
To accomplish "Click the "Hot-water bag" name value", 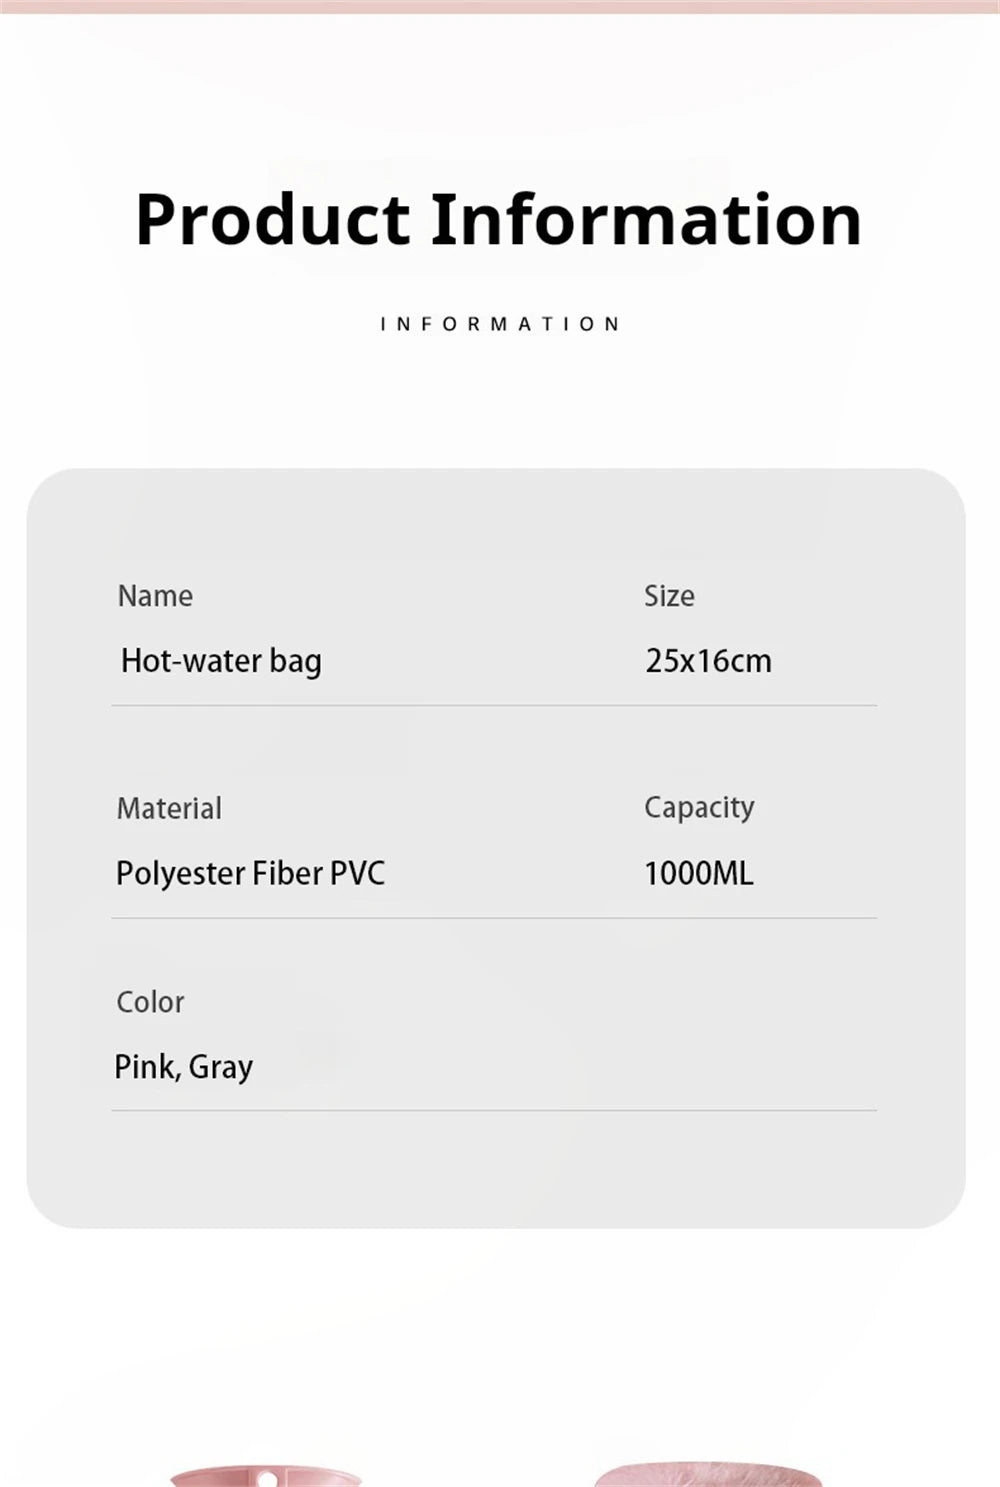I will [221, 661].
